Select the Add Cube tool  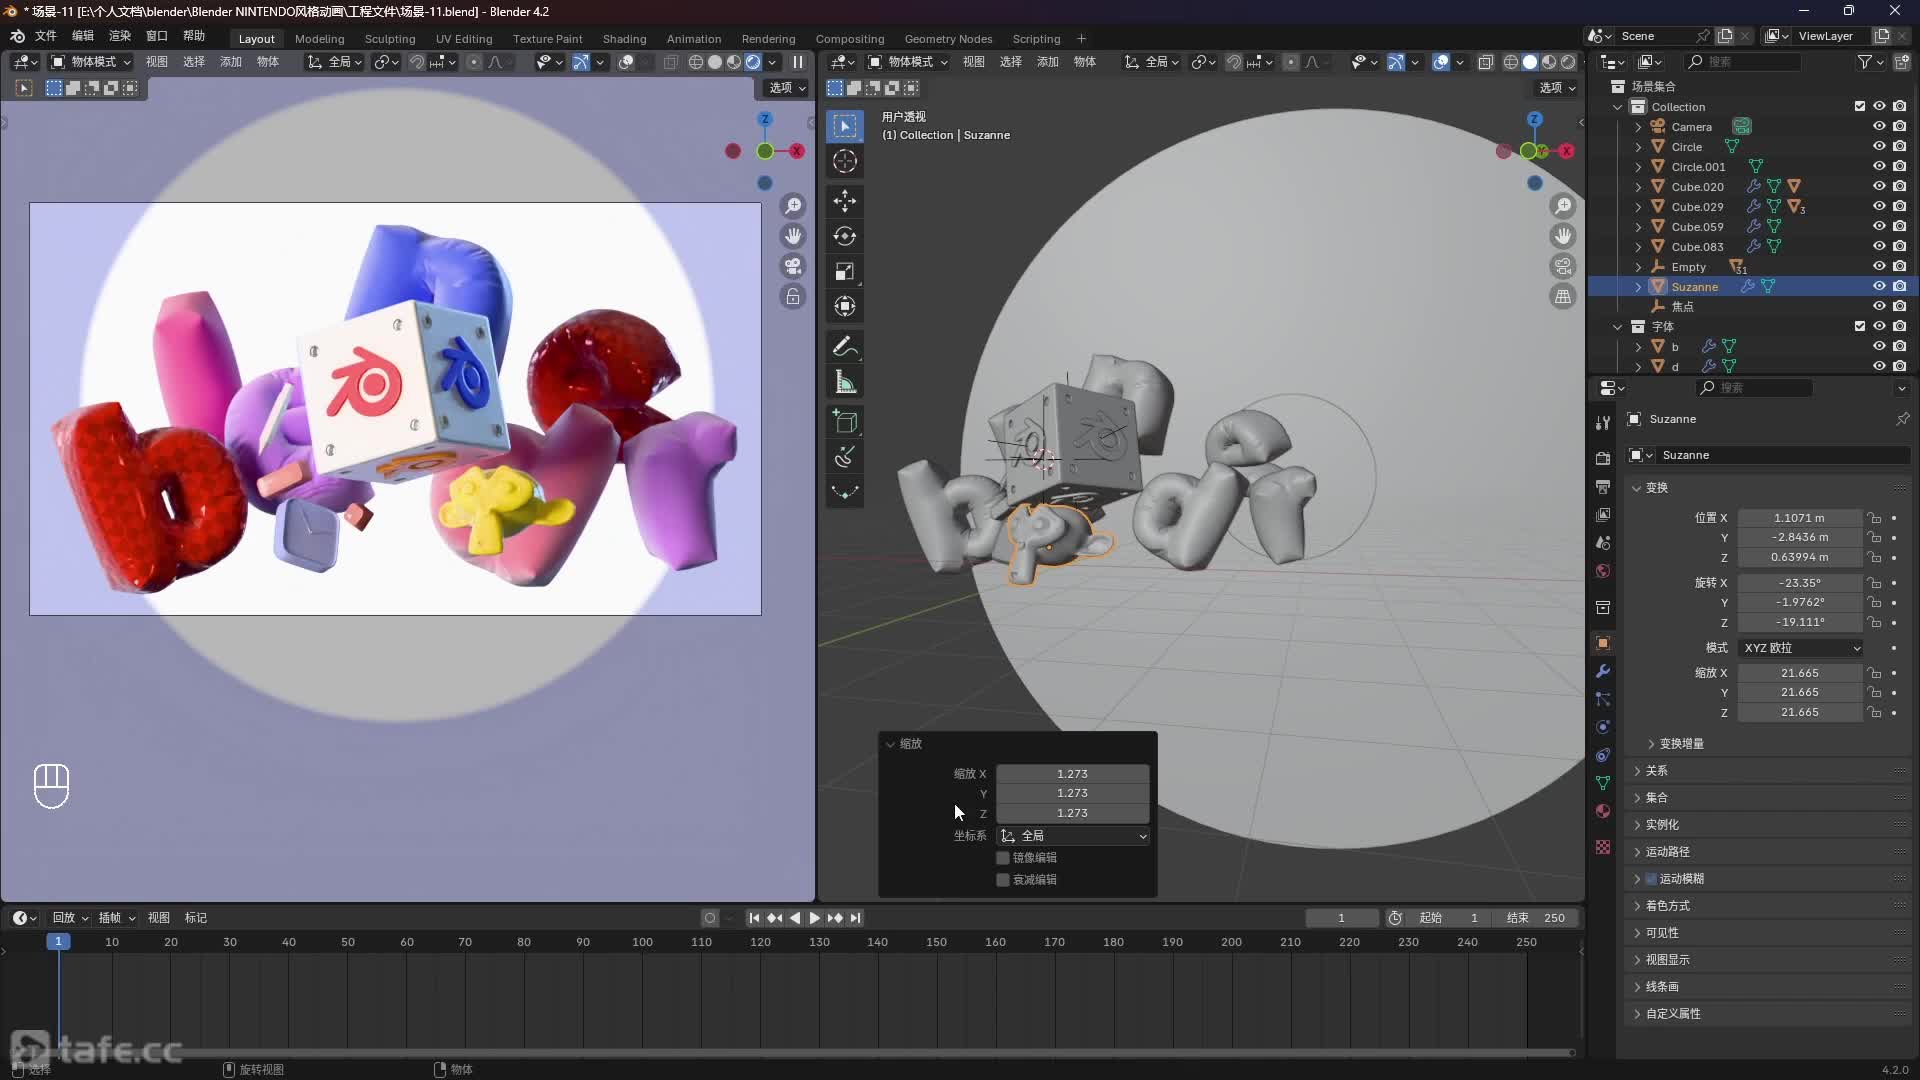pyautogui.click(x=845, y=422)
